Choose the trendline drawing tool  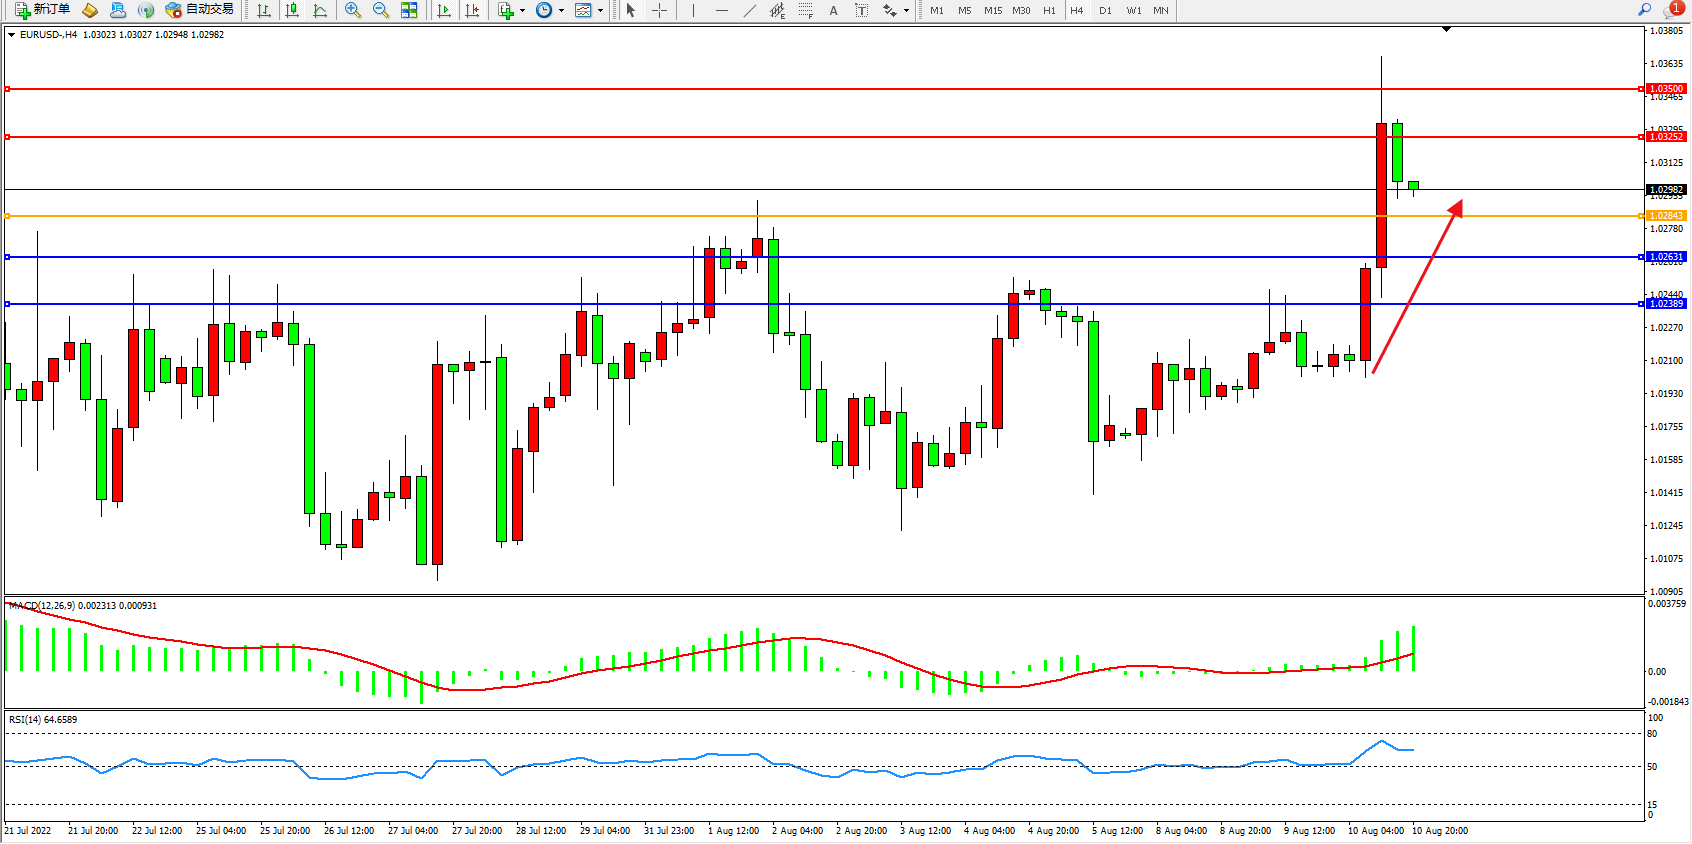(x=750, y=10)
